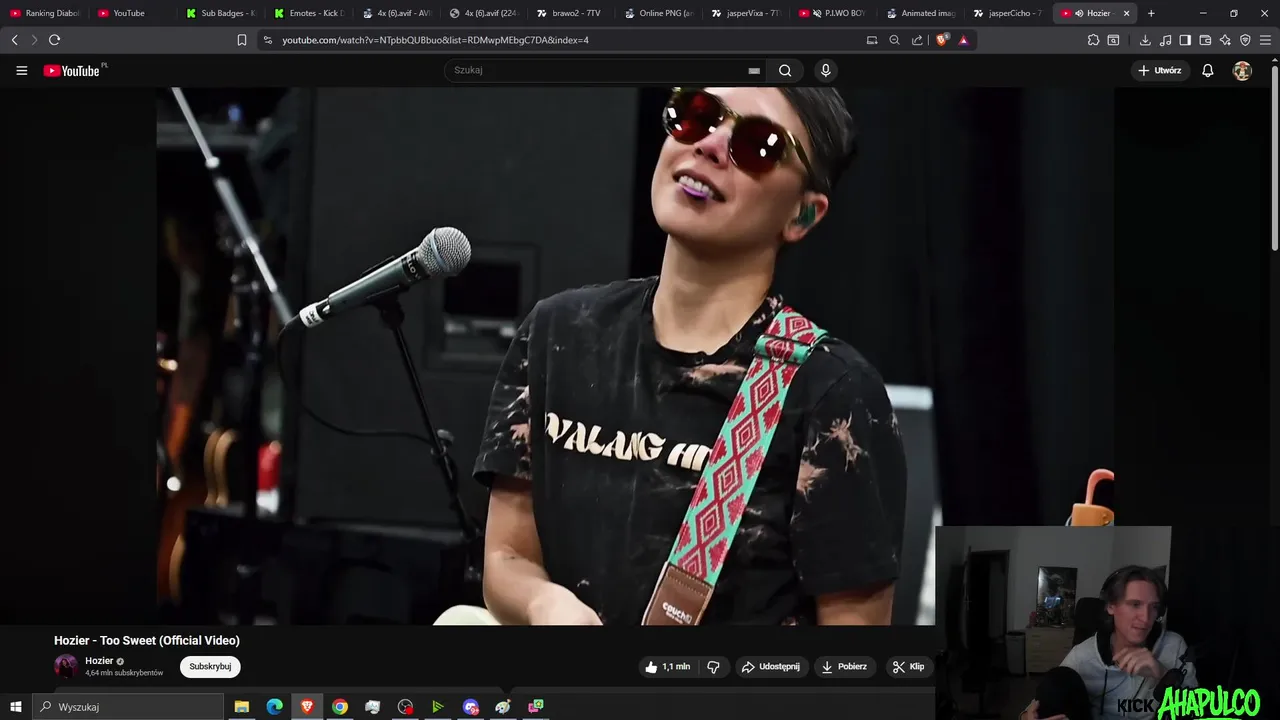
Task: Switch to the jasperCicho tab
Action: [x=1006, y=13]
